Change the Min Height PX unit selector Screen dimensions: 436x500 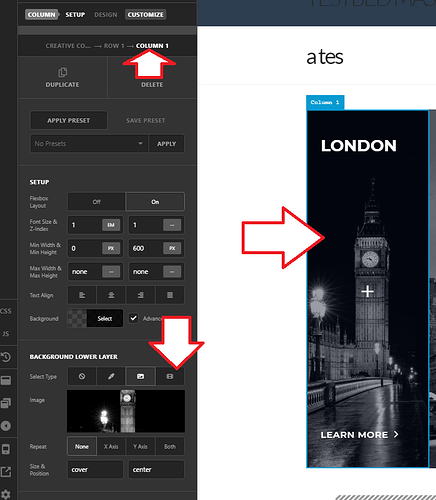coord(172,248)
